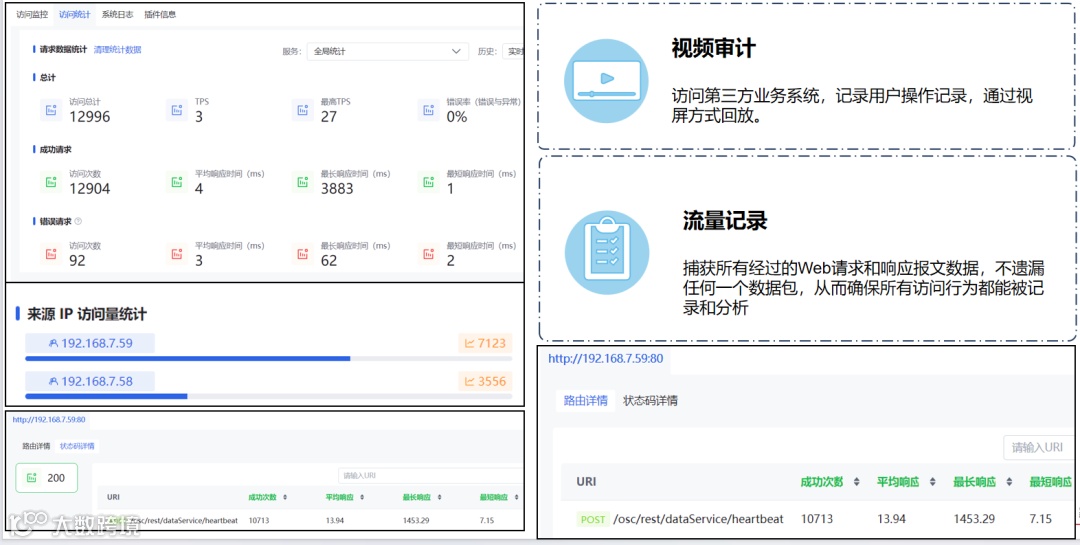Click the progress bar under 192.168.7.58
The image size is (1080, 545).
point(269,396)
